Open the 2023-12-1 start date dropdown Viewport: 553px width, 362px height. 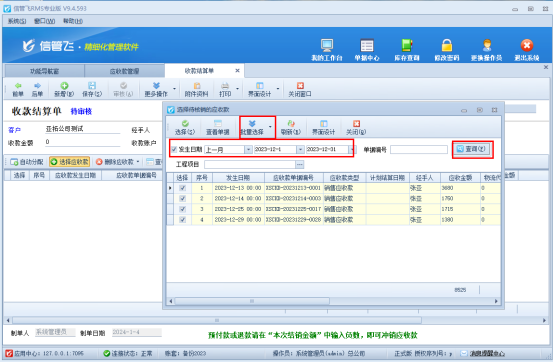point(300,150)
